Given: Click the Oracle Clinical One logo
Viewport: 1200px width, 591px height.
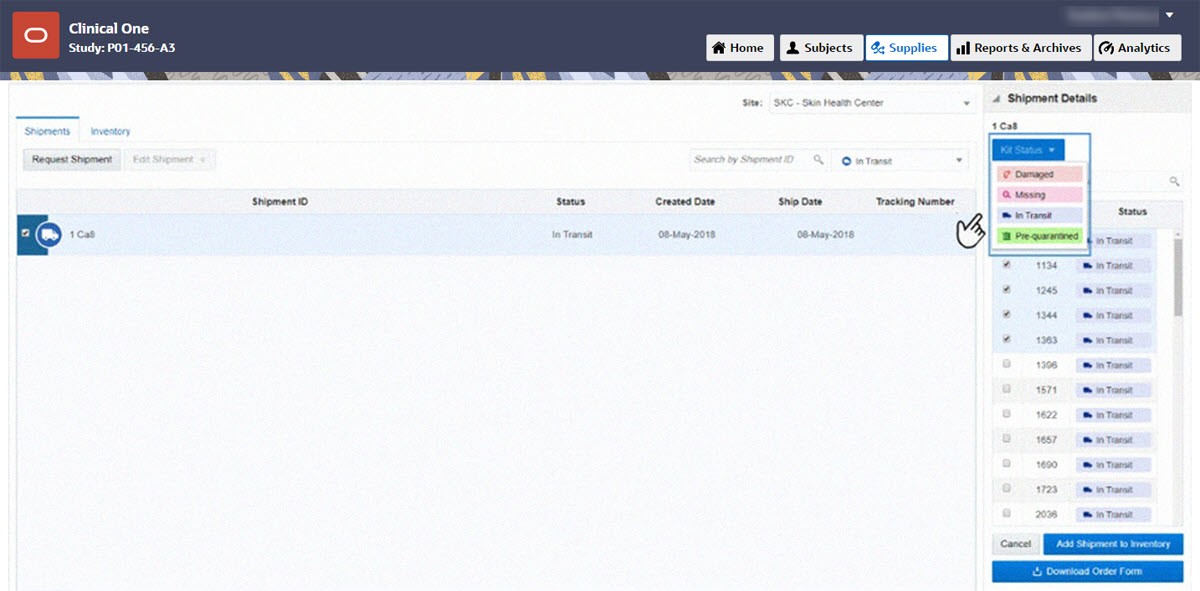Looking at the screenshot, I should coord(36,36).
